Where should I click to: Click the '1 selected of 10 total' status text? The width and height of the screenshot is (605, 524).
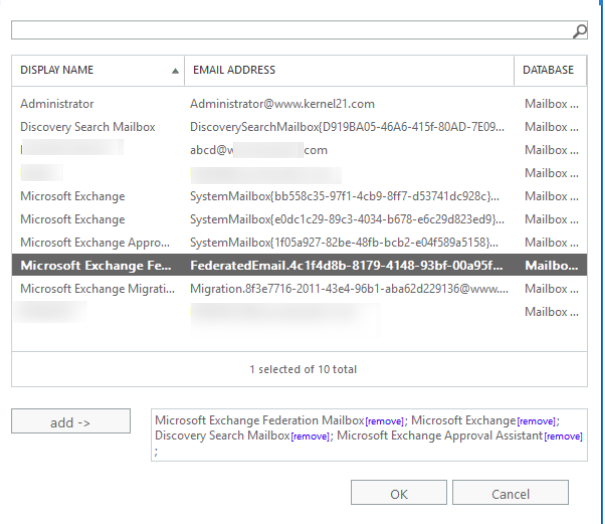pyautogui.click(x=303, y=369)
